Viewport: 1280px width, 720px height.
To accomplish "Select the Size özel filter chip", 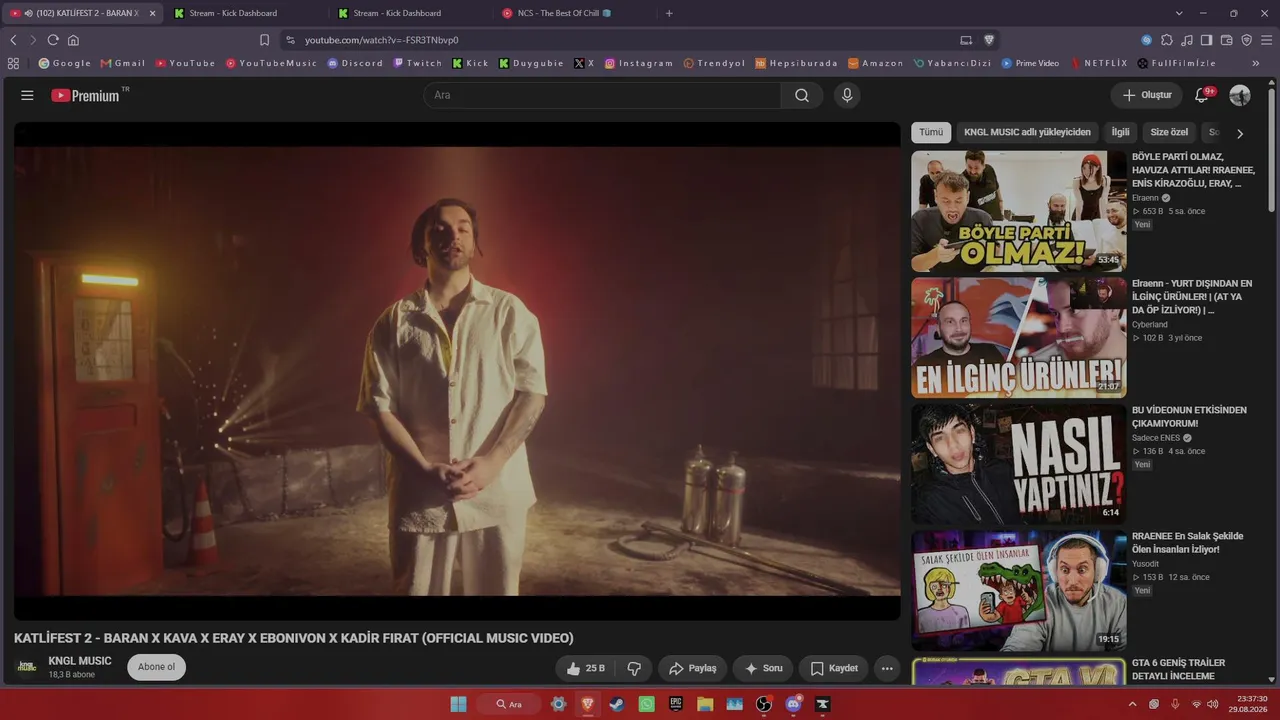I will (x=1169, y=132).
